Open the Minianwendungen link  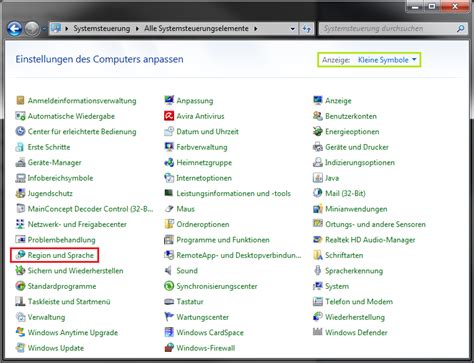[356, 209]
